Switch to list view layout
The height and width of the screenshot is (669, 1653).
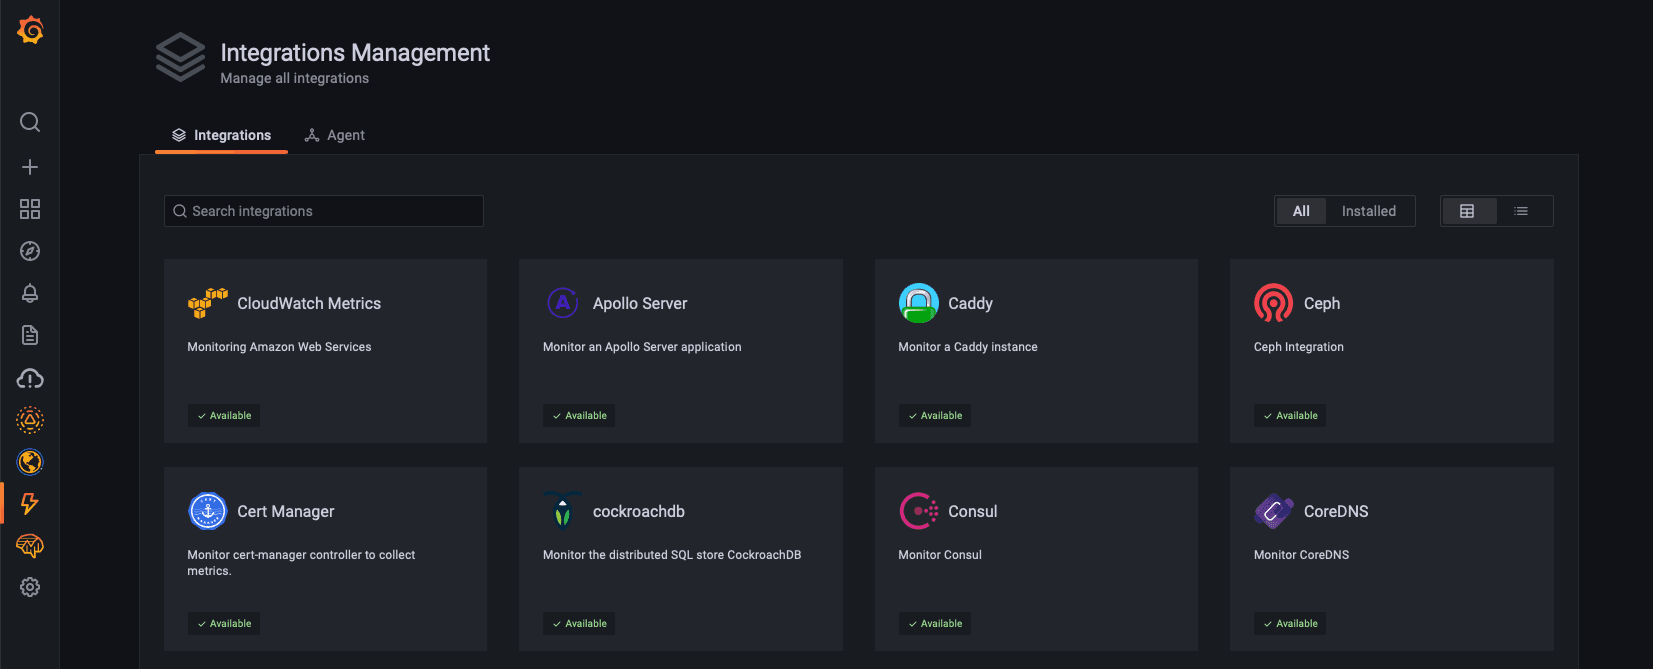(x=1521, y=211)
